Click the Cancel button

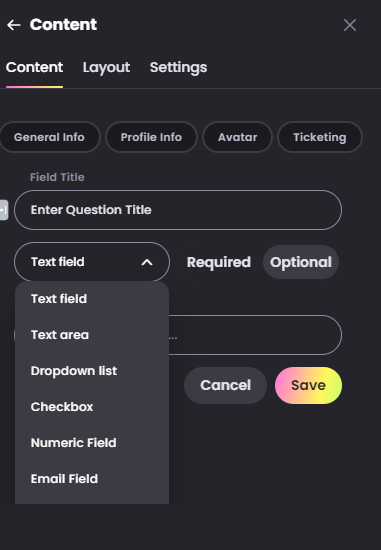click(225, 385)
